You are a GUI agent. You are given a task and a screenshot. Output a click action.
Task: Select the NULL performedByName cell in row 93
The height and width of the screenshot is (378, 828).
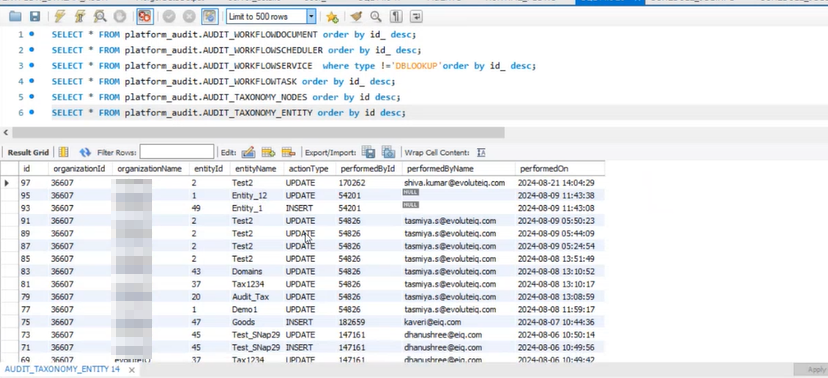coord(410,205)
